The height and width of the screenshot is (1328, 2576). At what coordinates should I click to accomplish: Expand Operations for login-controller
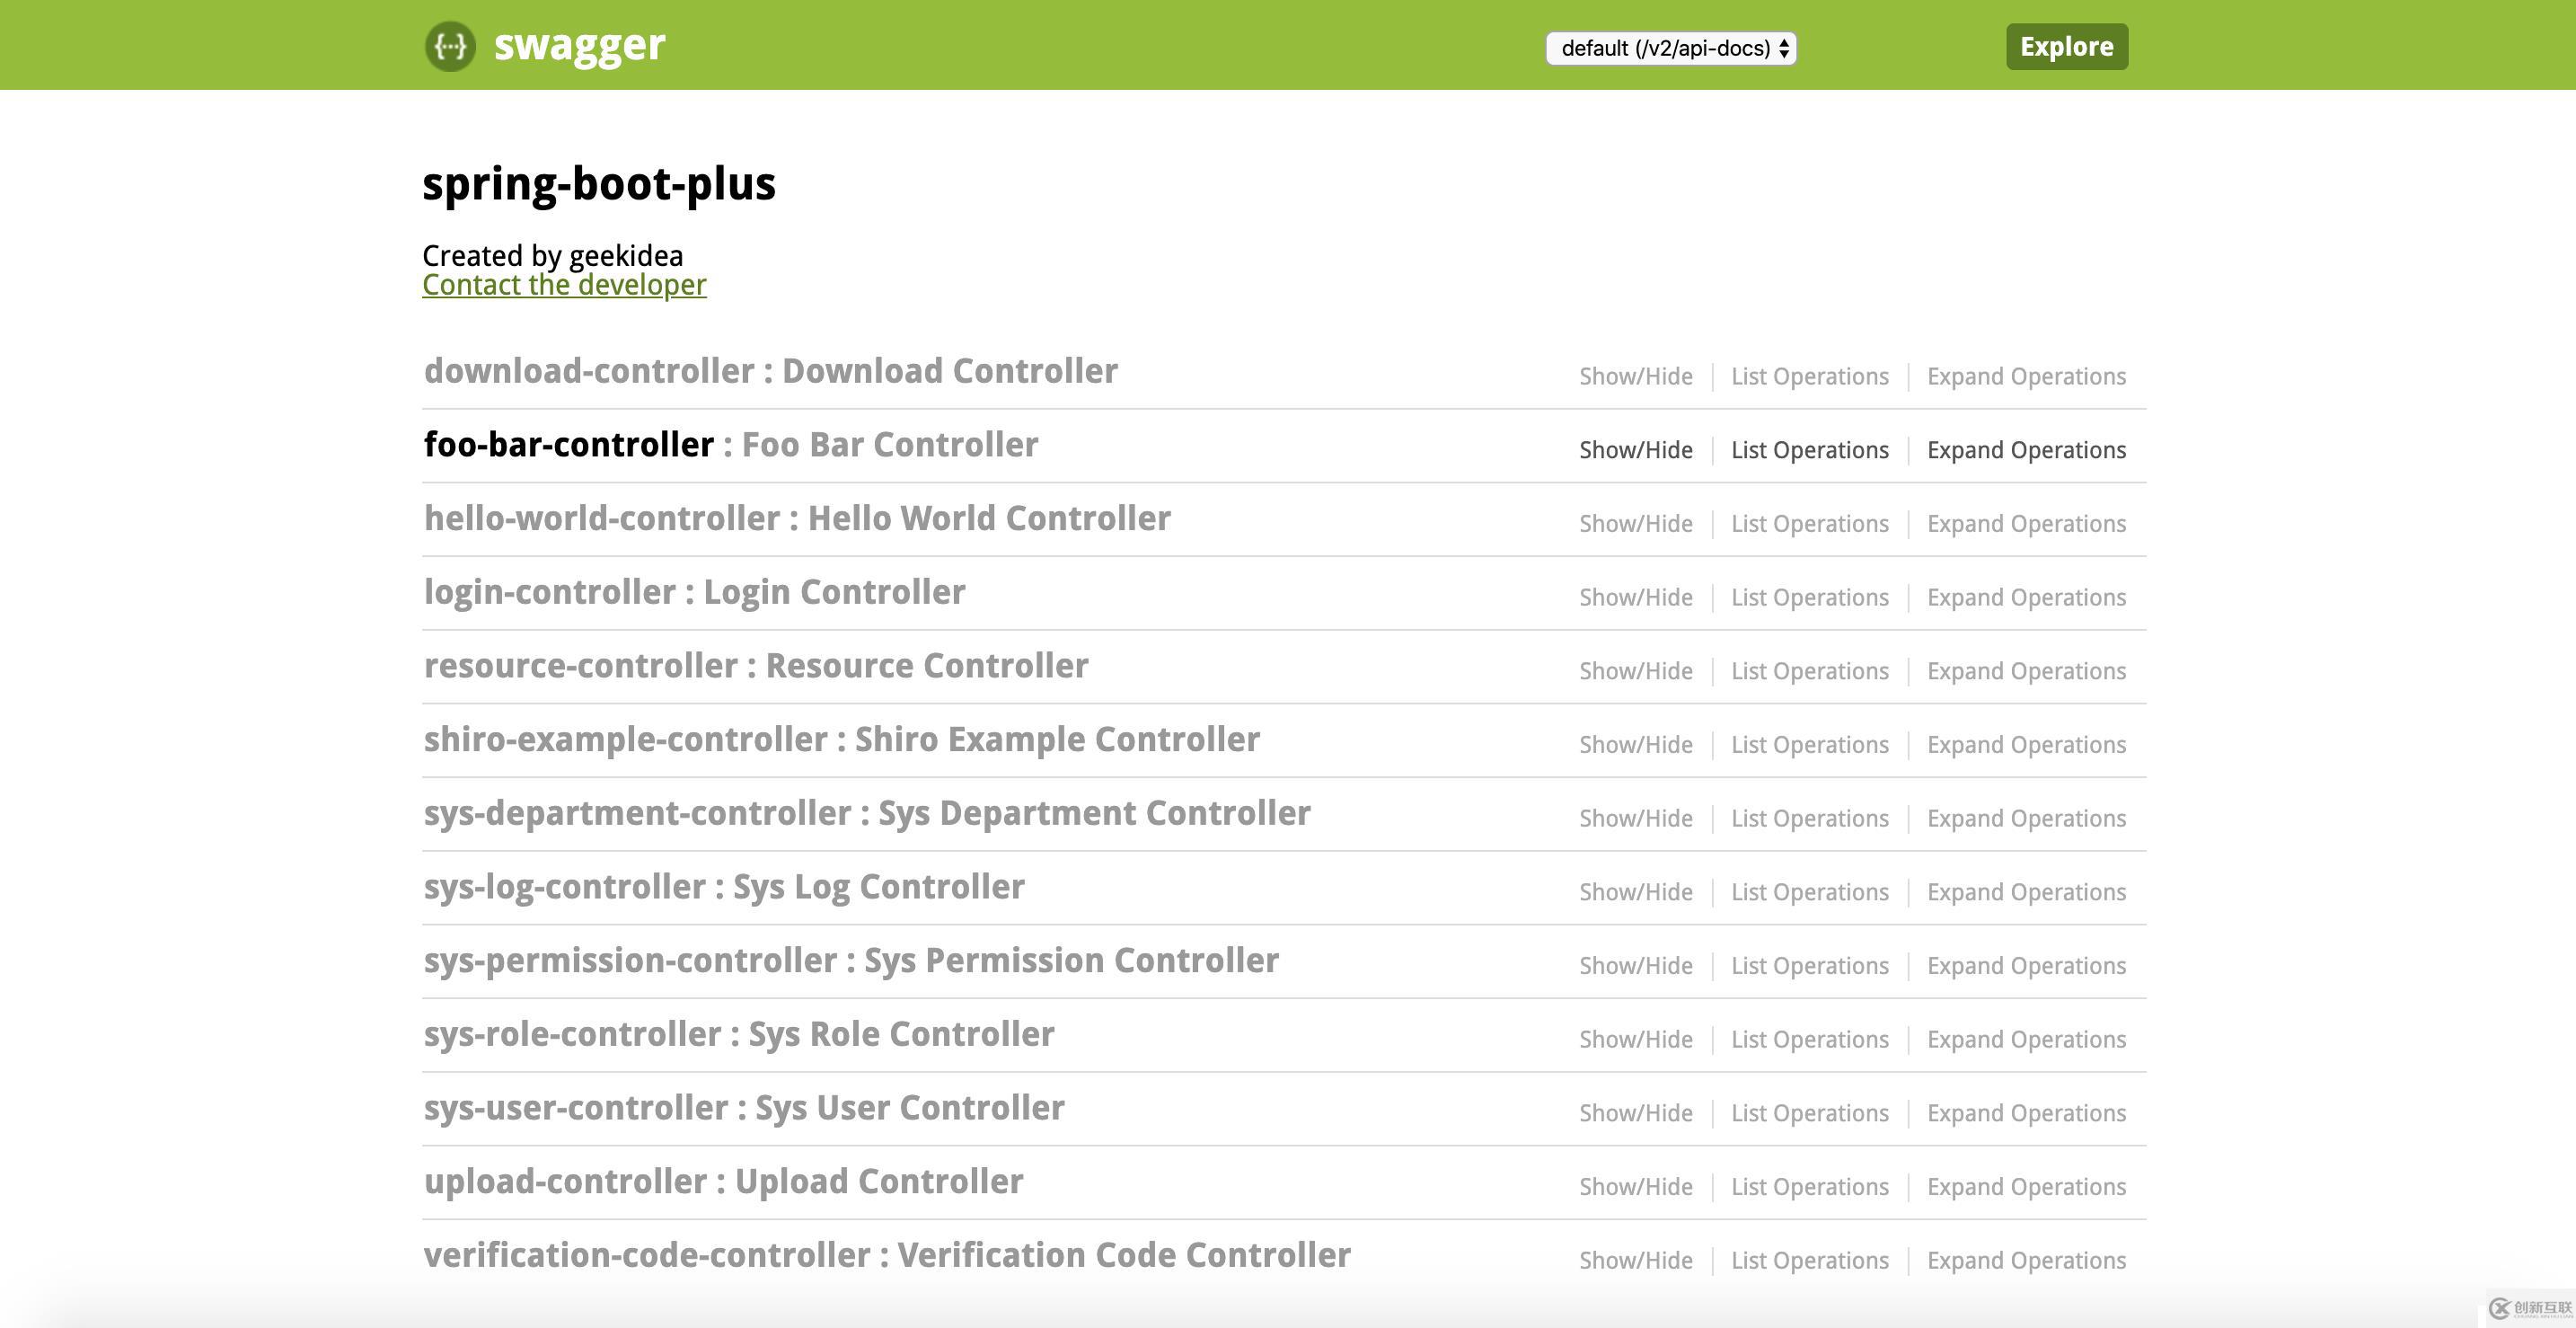2026,598
